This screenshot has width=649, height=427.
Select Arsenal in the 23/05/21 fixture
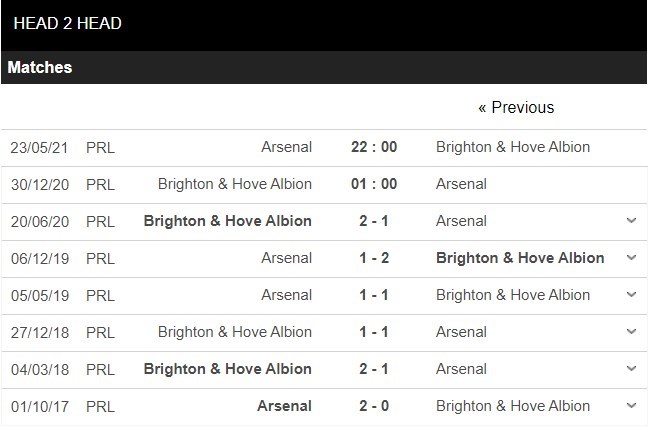pyautogui.click(x=285, y=147)
